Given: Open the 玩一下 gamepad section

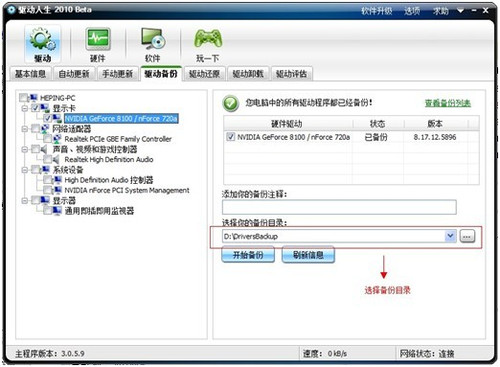Looking at the screenshot, I should point(208,45).
